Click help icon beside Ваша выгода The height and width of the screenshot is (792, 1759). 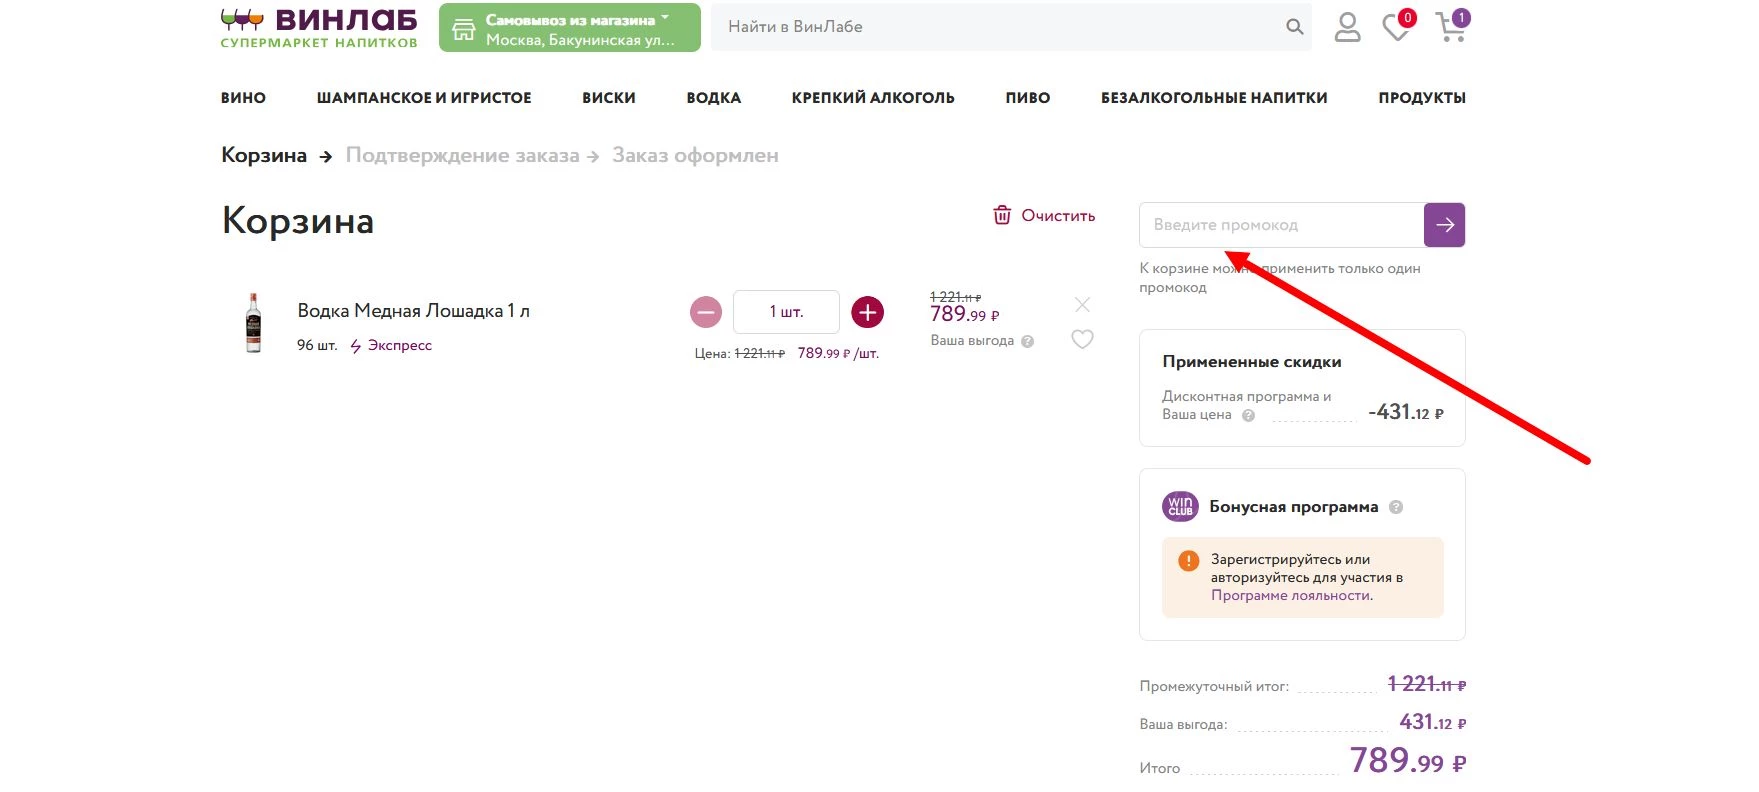point(1027,342)
